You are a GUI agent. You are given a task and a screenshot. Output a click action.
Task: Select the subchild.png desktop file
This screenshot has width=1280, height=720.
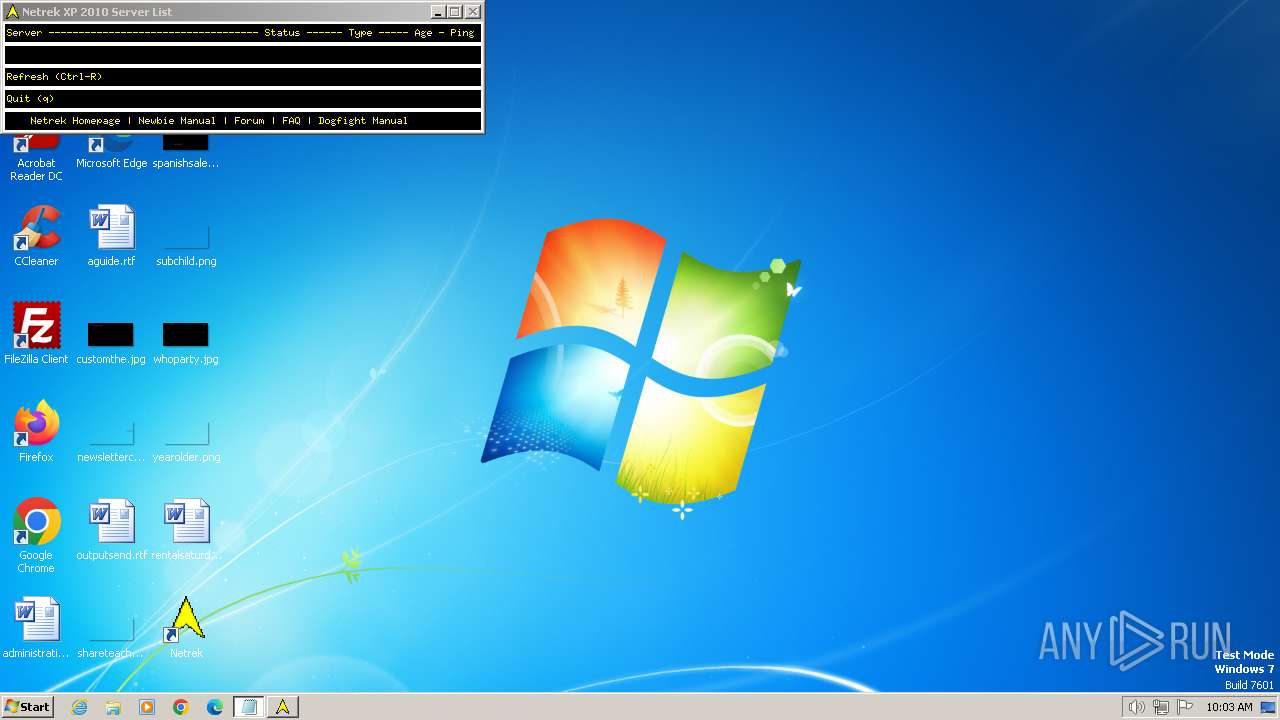(x=186, y=243)
